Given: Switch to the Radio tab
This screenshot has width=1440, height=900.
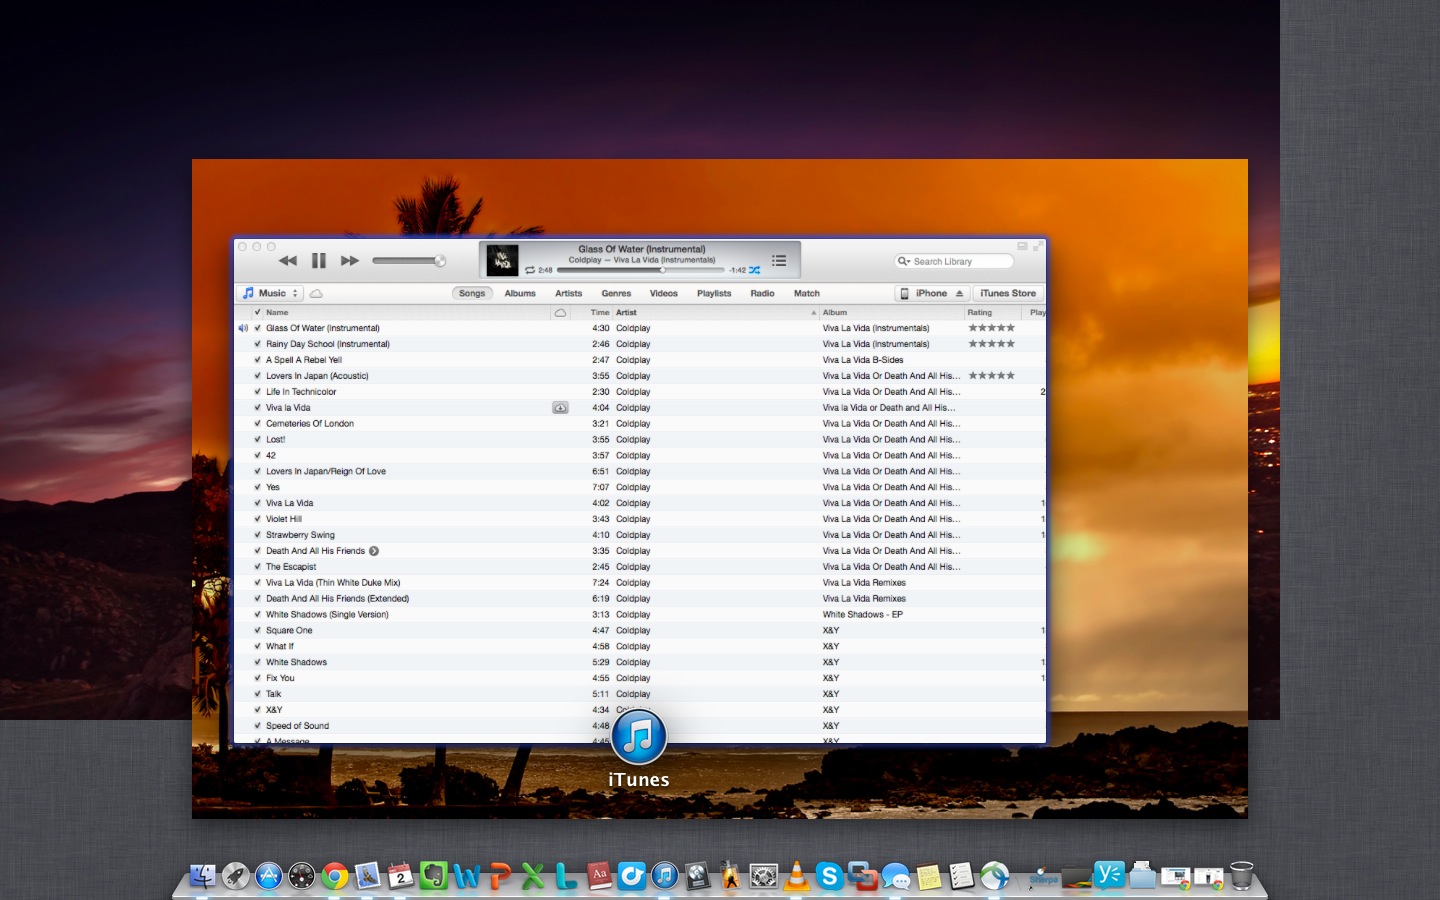Looking at the screenshot, I should click(x=762, y=294).
